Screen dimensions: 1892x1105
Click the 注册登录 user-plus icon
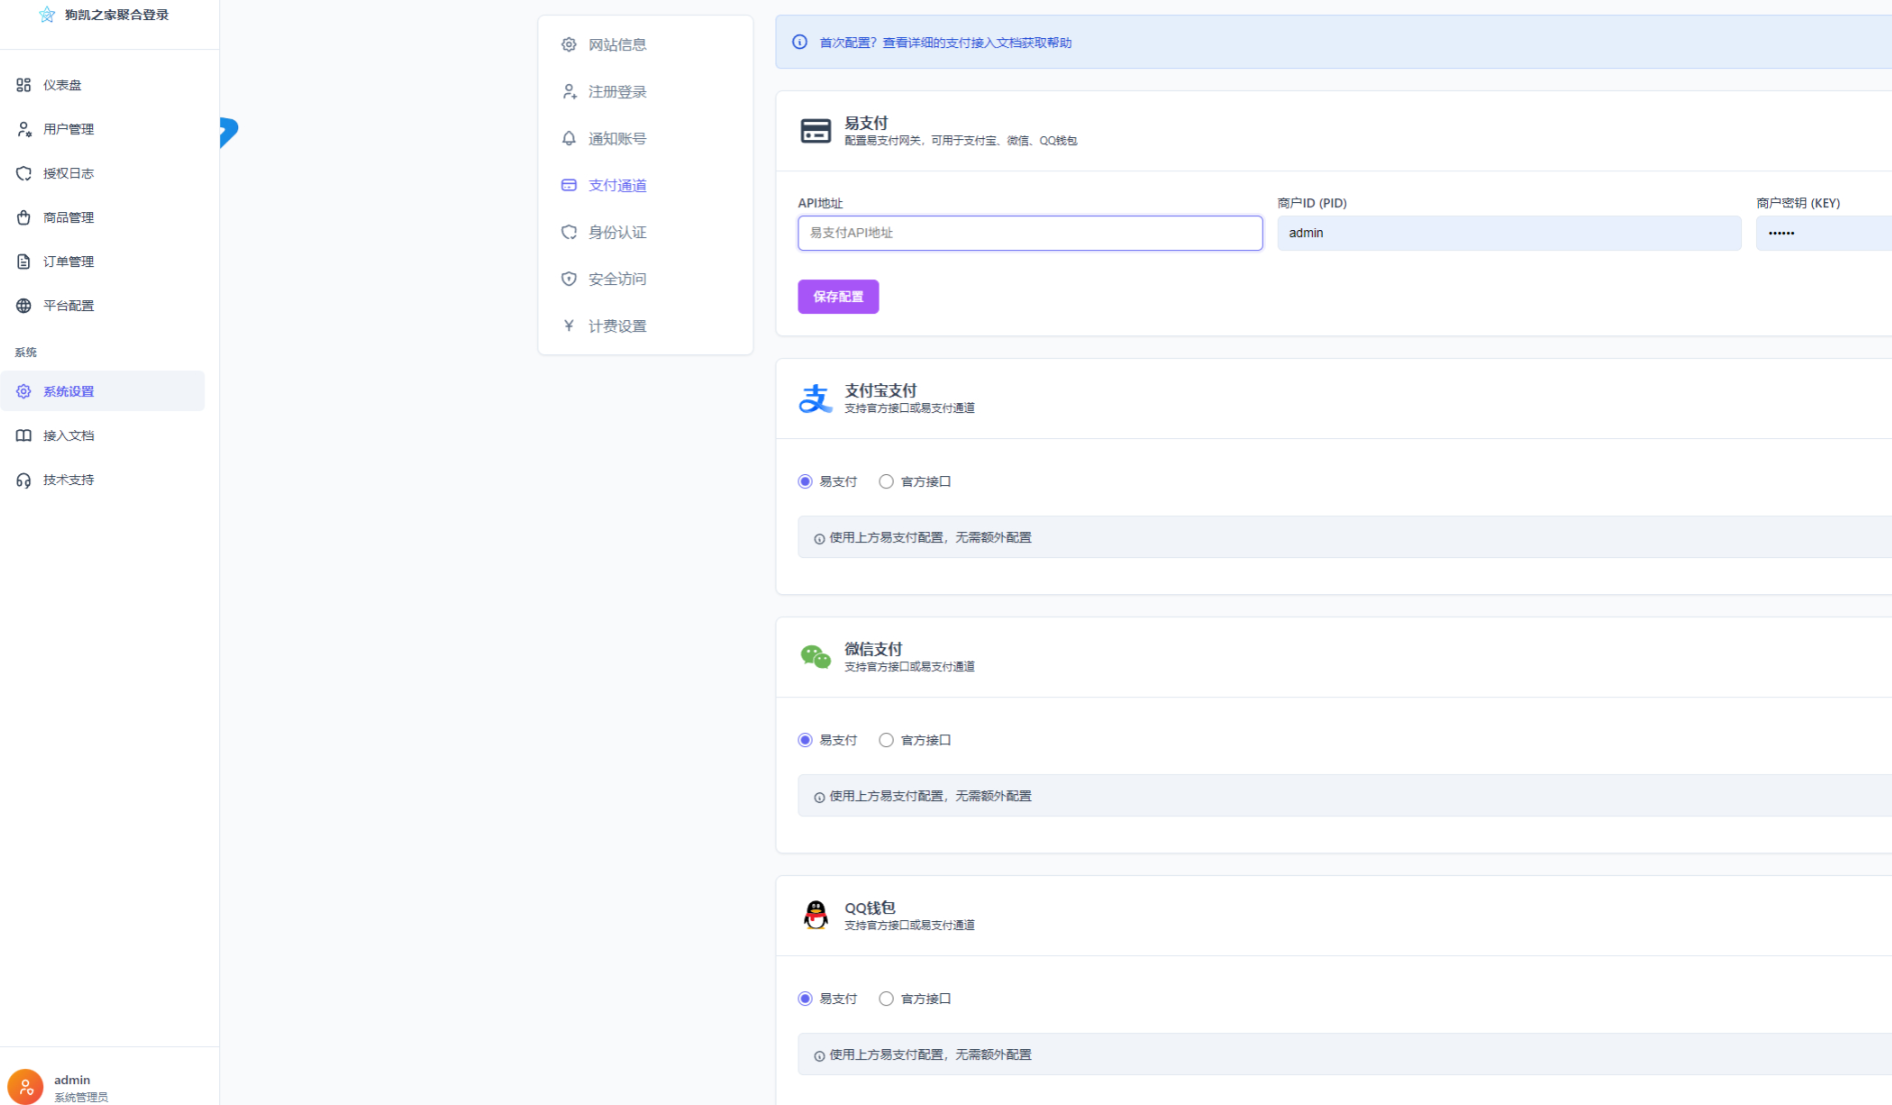[x=569, y=92]
